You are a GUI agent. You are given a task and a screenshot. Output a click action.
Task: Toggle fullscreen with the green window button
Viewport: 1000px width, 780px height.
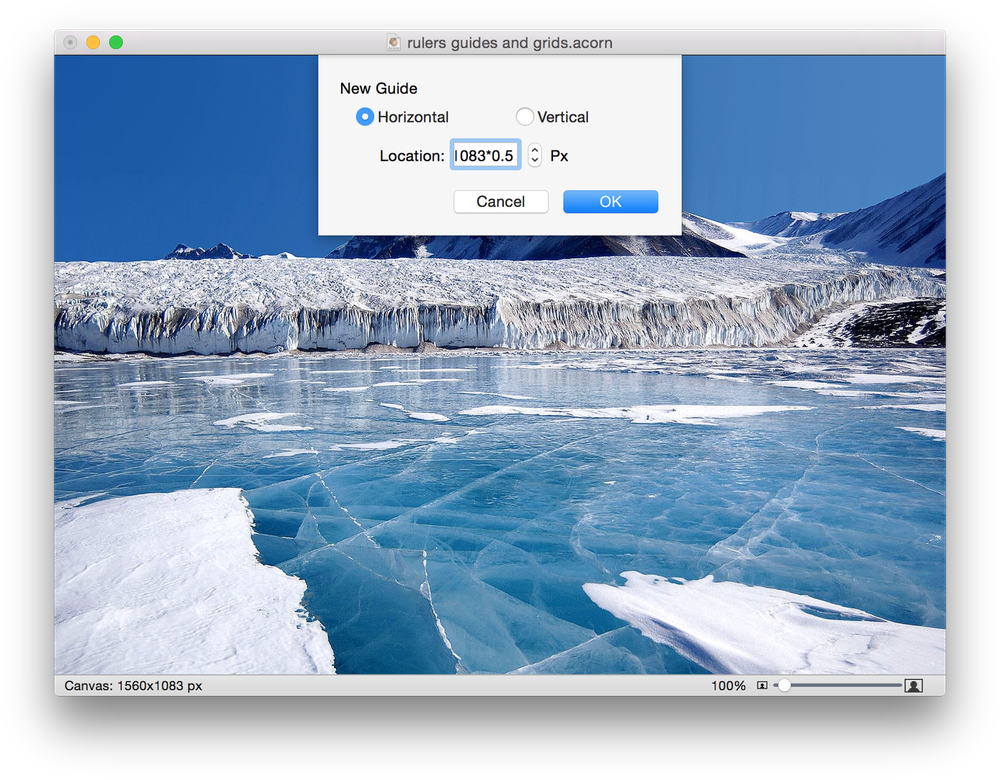point(116,42)
